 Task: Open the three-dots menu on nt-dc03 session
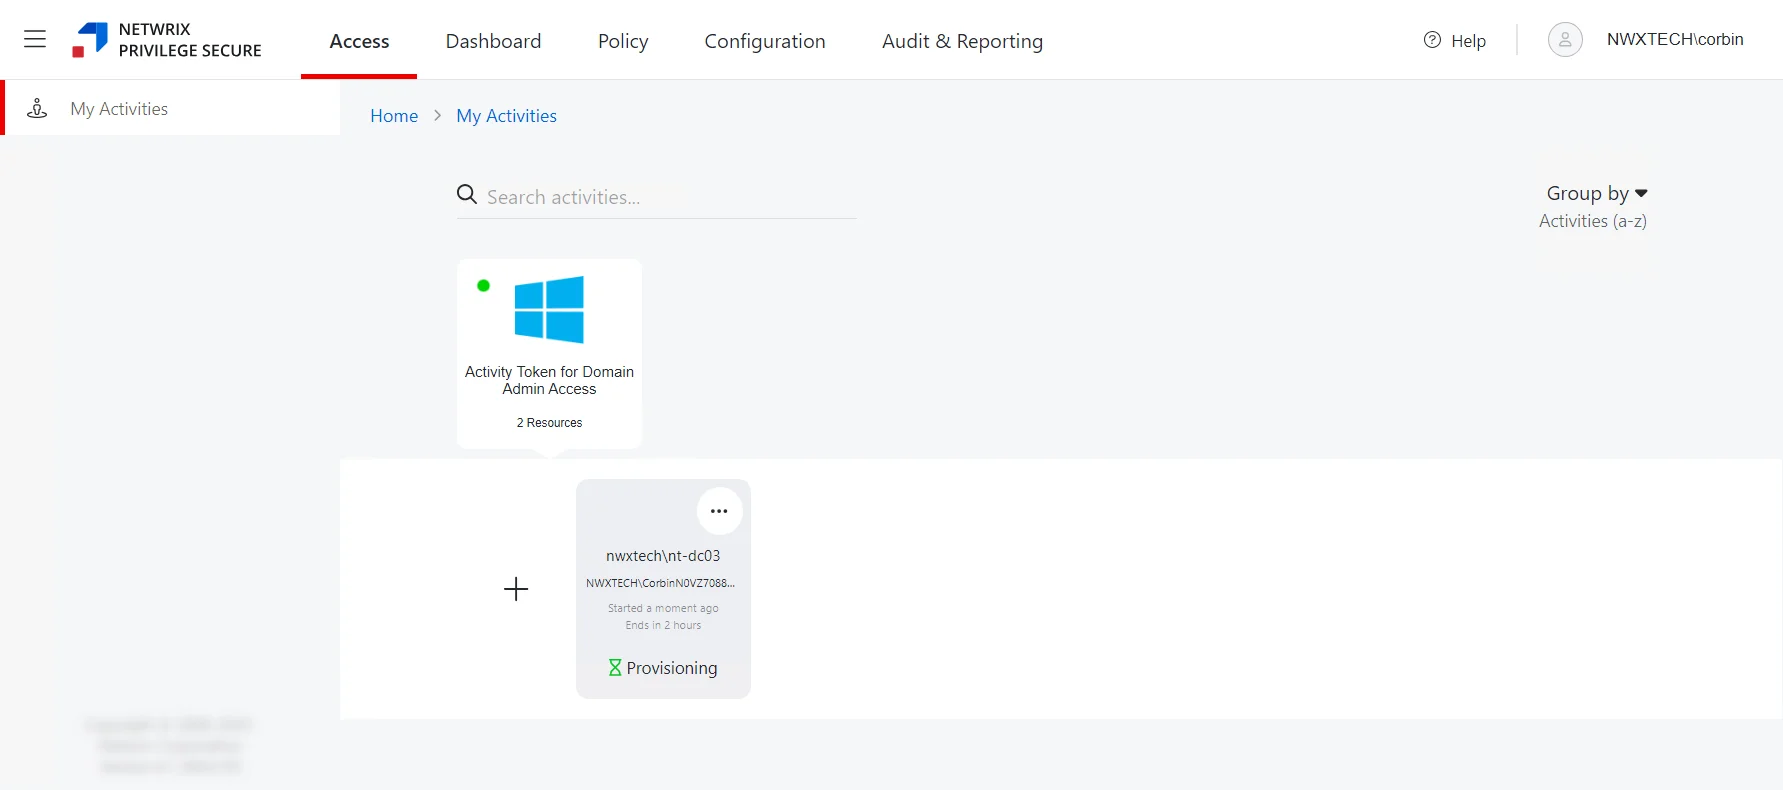(x=719, y=511)
